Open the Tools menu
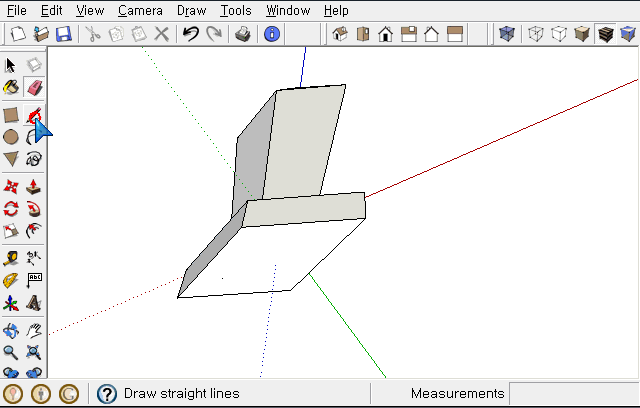This screenshot has width=640, height=408. 236,10
